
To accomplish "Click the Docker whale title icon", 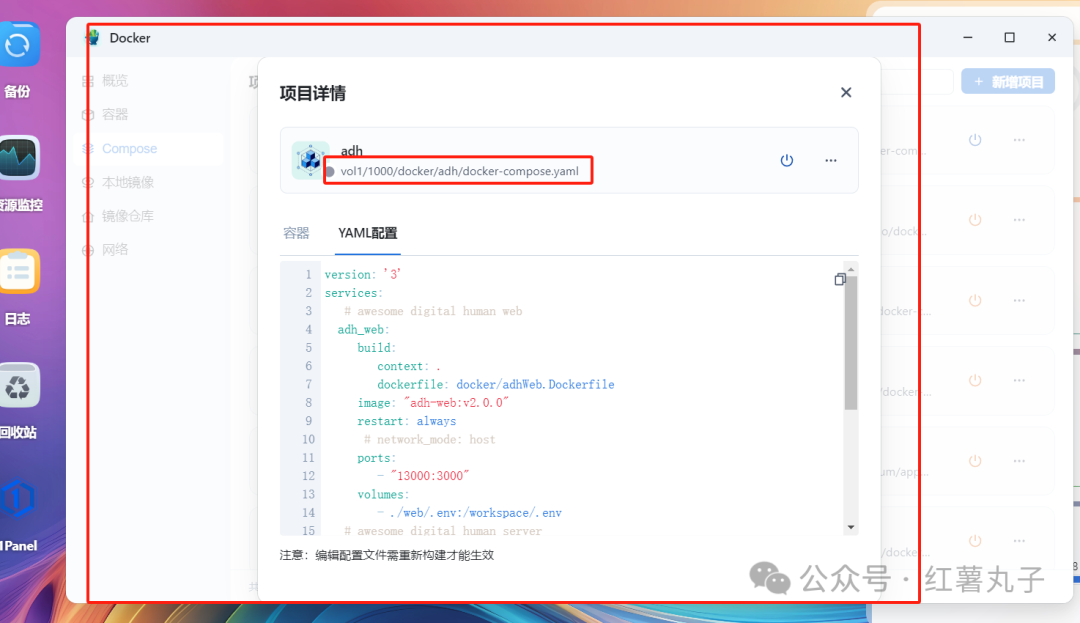I will coord(93,38).
